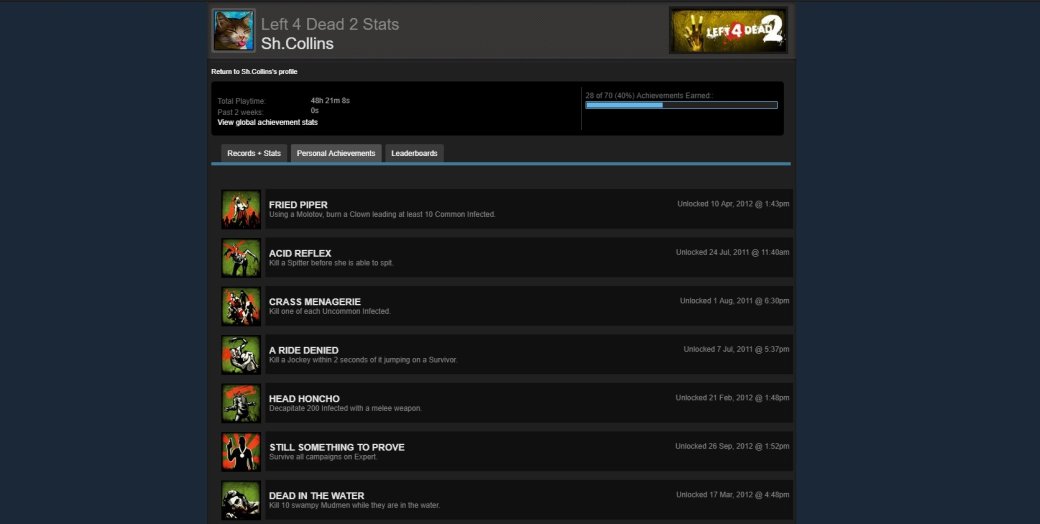Click the Decapitate 200 Infected description
This screenshot has width=1040, height=524.
pos(345,409)
